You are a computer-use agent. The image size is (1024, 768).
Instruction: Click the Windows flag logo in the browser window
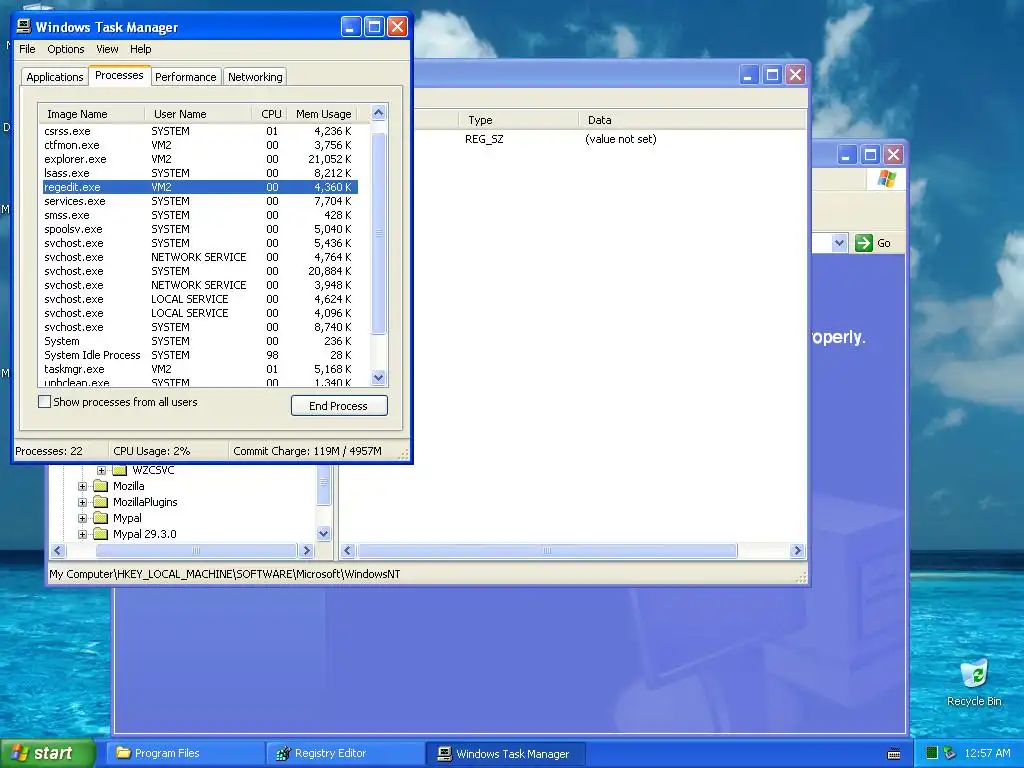886,178
